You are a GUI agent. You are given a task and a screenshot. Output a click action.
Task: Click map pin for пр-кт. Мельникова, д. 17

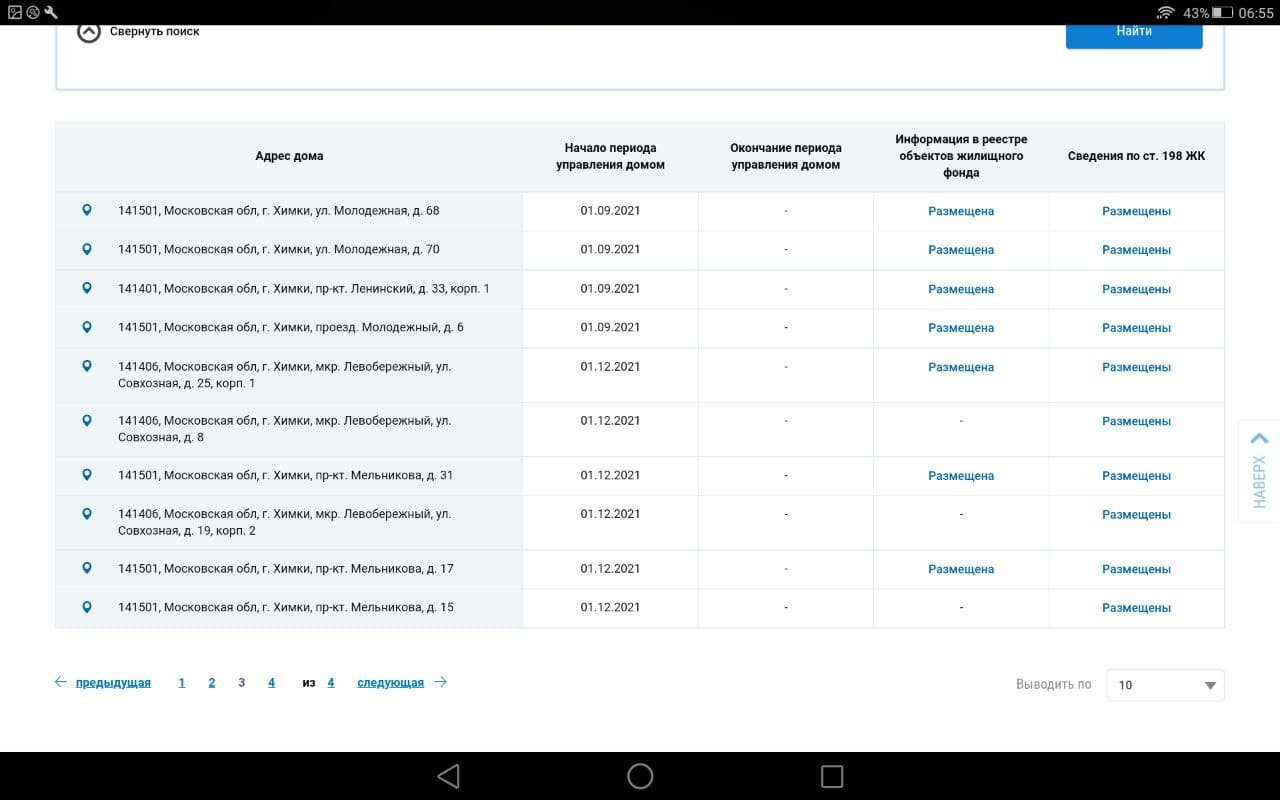pos(87,568)
